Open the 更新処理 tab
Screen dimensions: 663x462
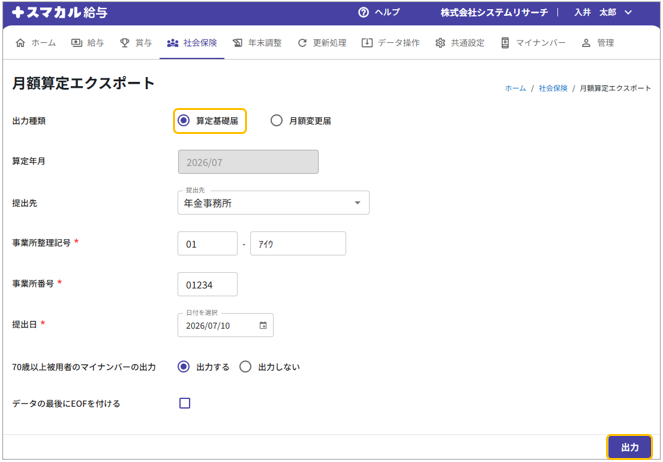[x=322, y=43]
